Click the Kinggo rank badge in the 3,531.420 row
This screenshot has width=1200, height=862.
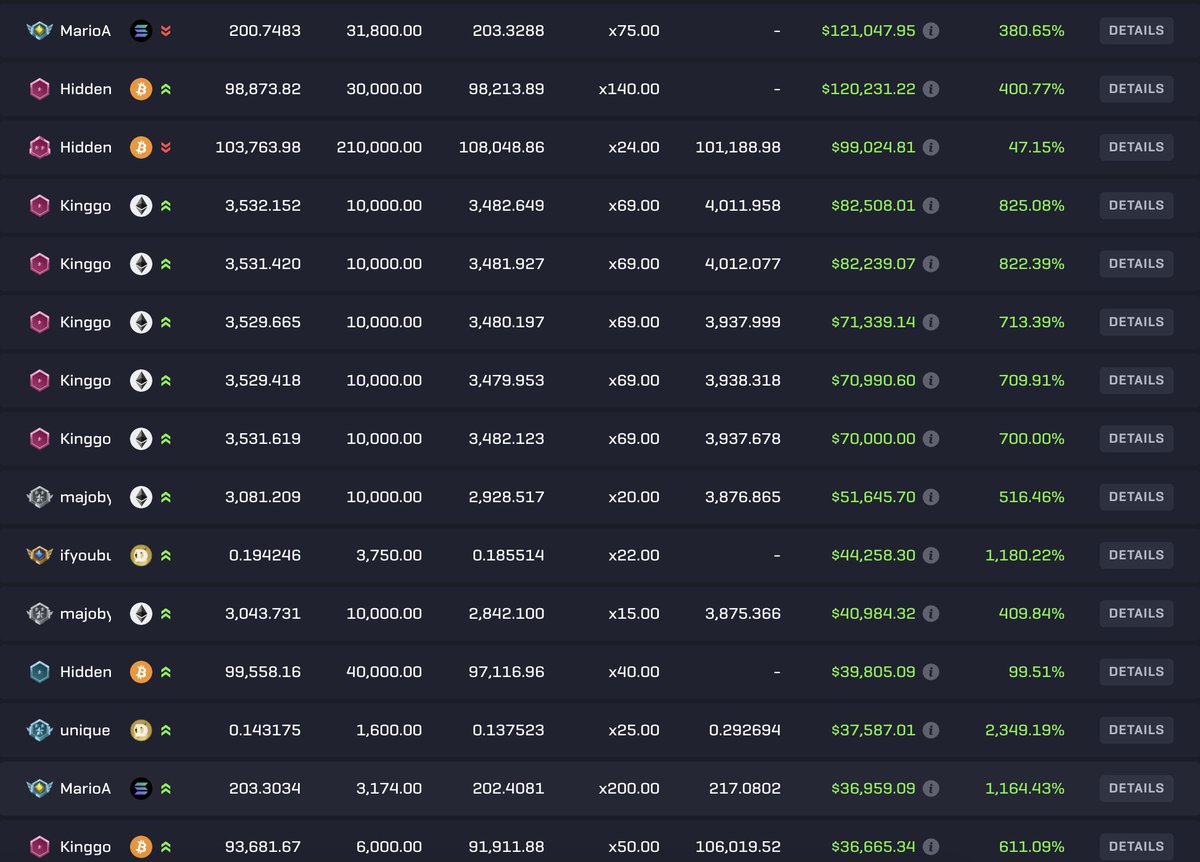tap(39, 264)
